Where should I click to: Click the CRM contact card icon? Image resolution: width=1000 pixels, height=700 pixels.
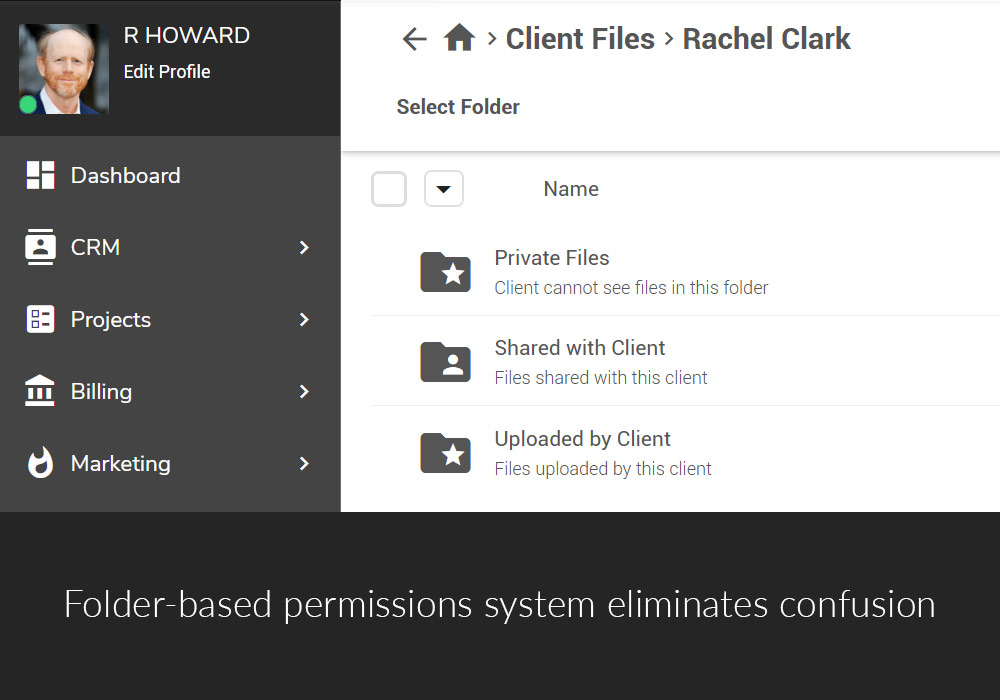click(40, 247)
